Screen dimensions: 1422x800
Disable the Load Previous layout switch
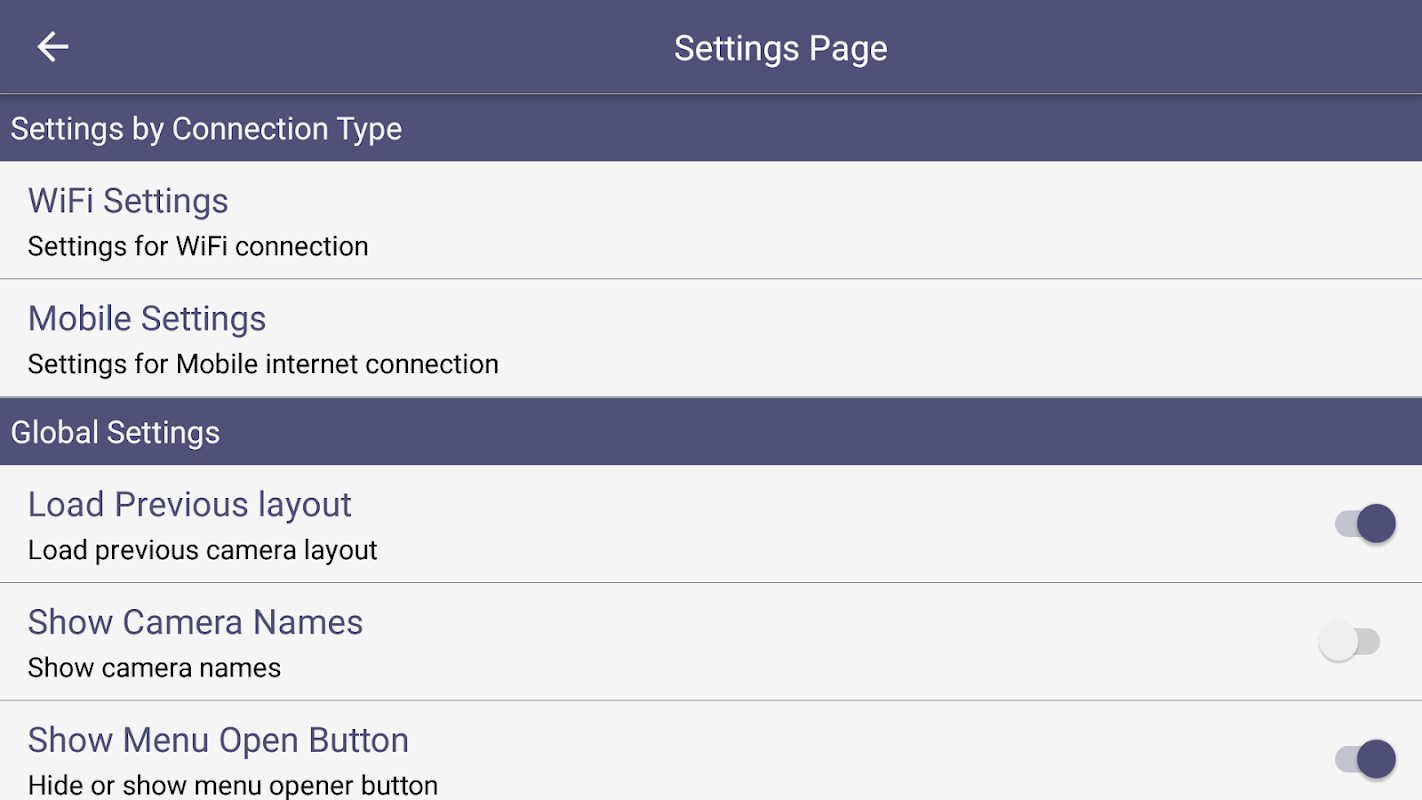(1365, 523)
